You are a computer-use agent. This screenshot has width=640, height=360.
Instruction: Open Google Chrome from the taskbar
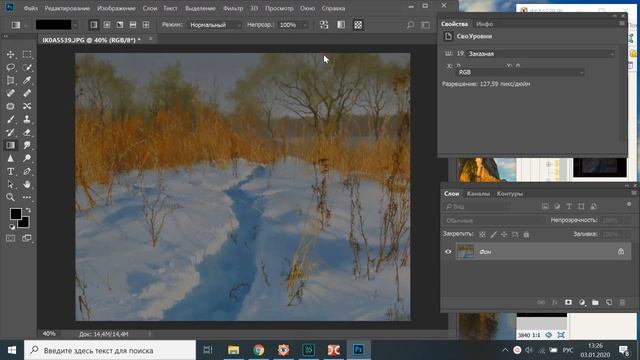(x=258, y=350)
